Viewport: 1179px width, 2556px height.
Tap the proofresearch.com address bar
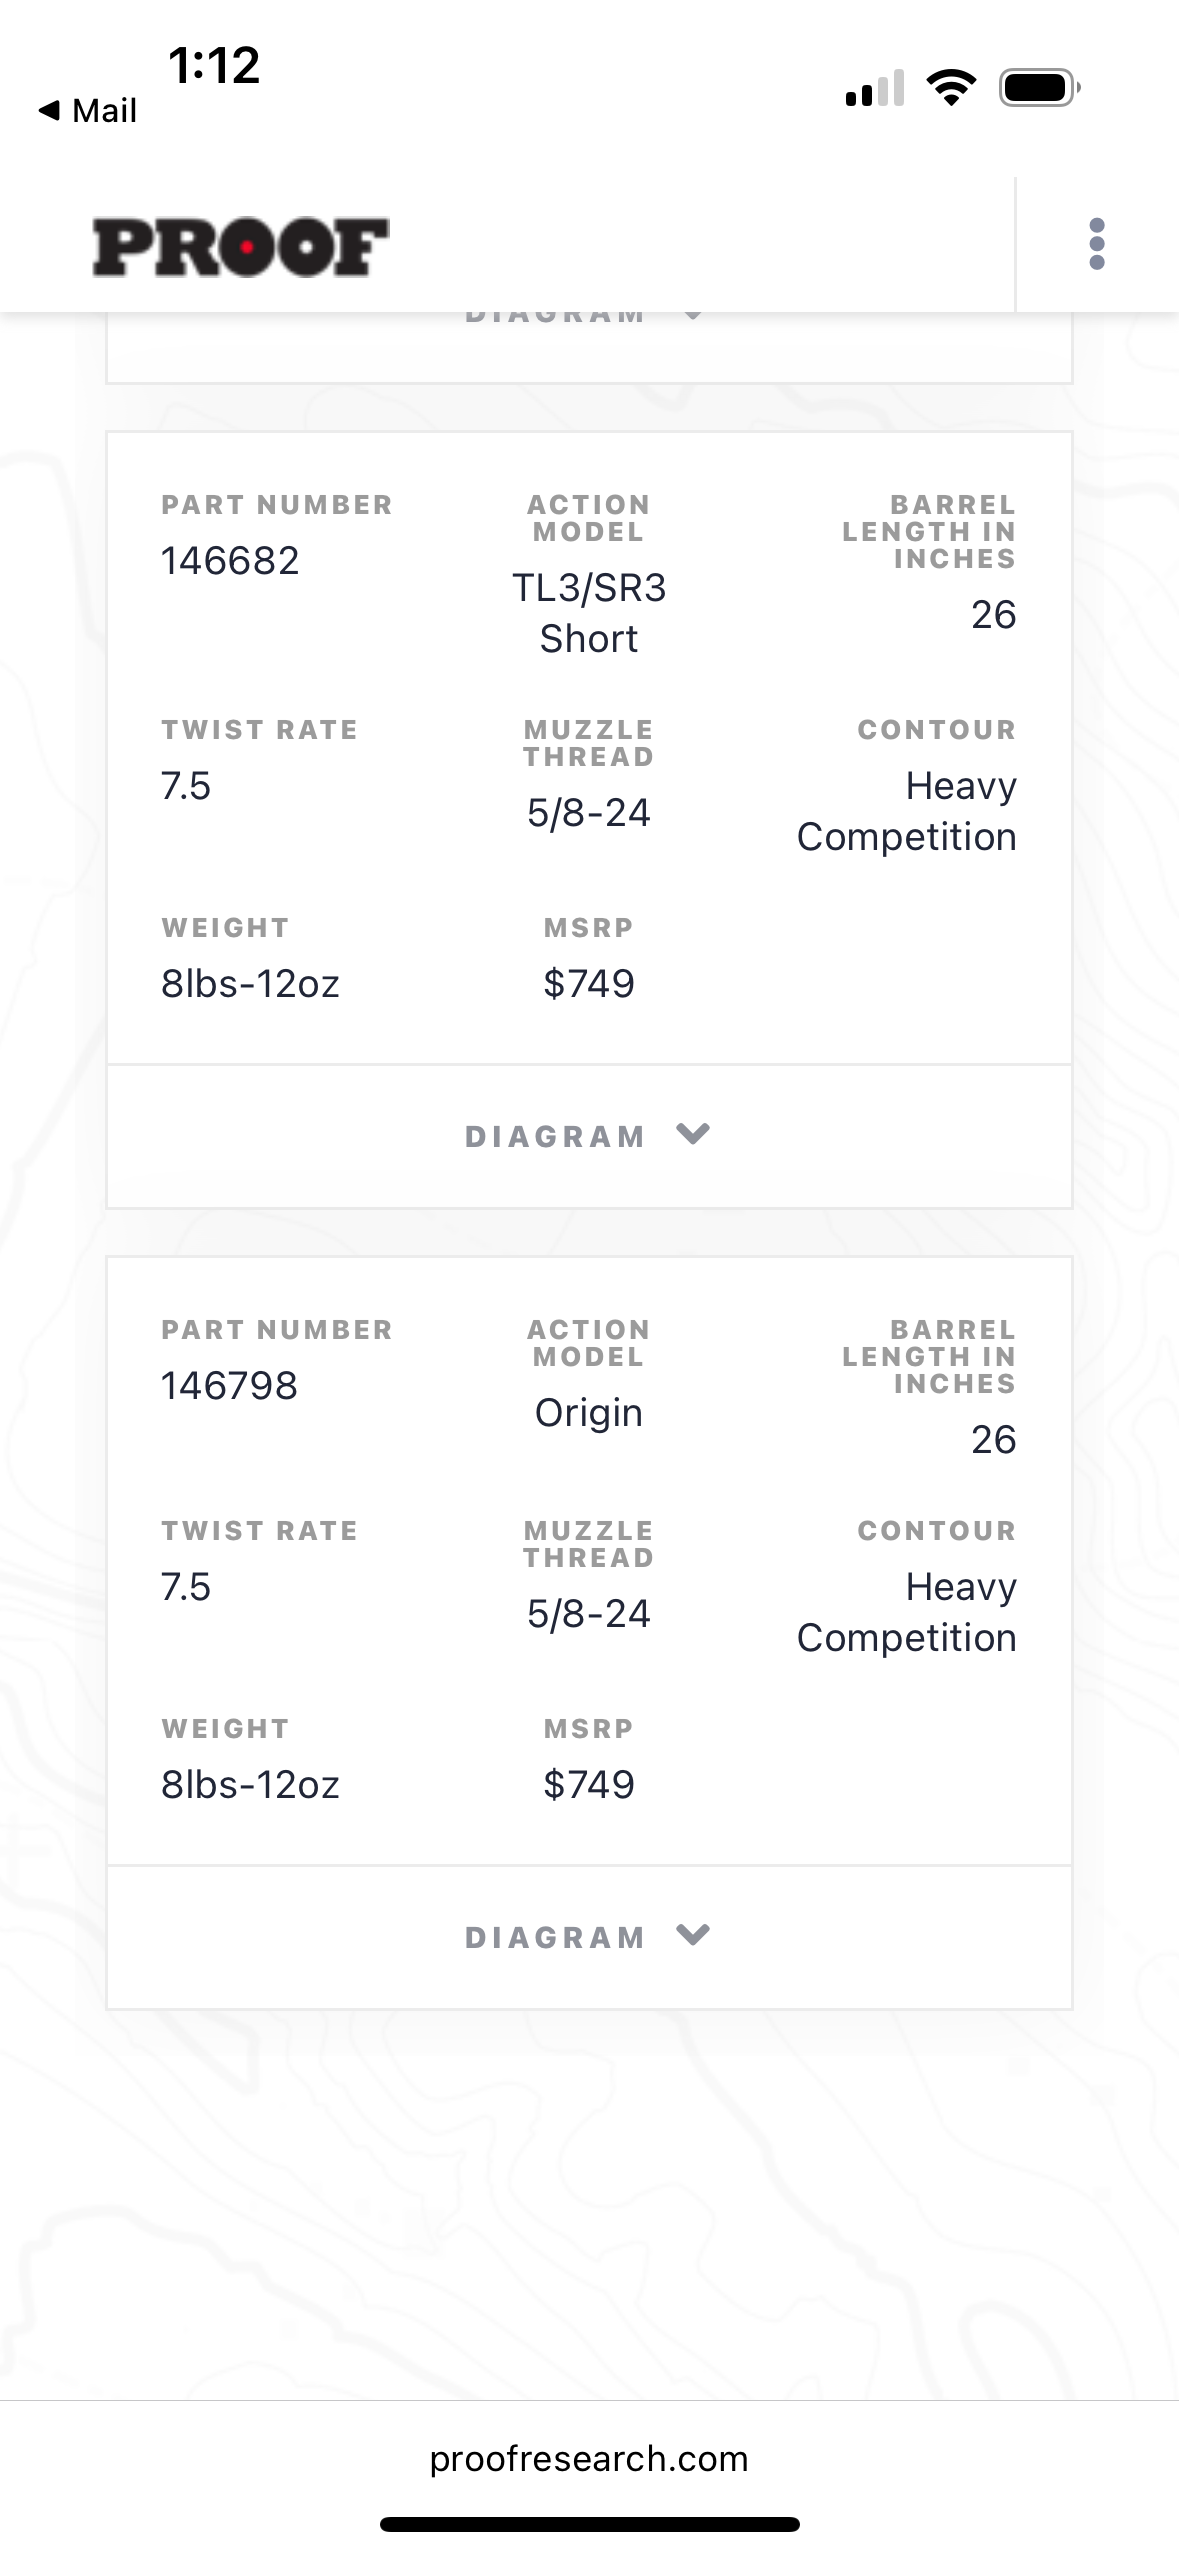(x=589, y=2459)
